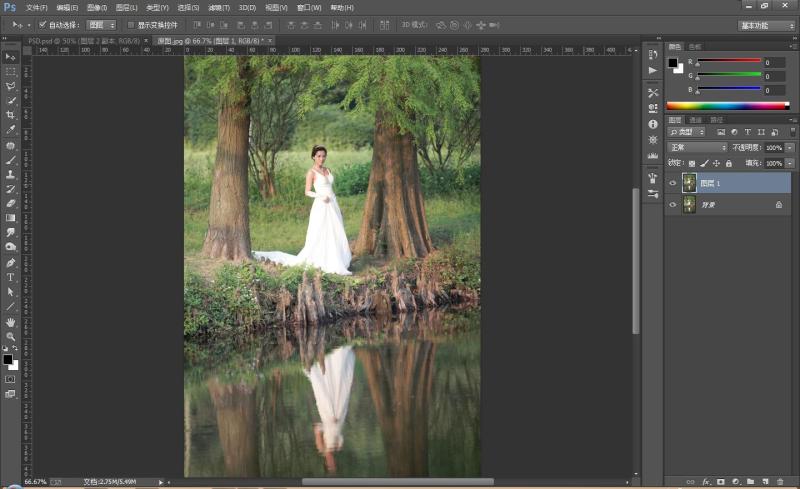The height and width of the screenshot is (489, 800).
Task: Open the Histogram panel icon
Action: coord(653,155)
